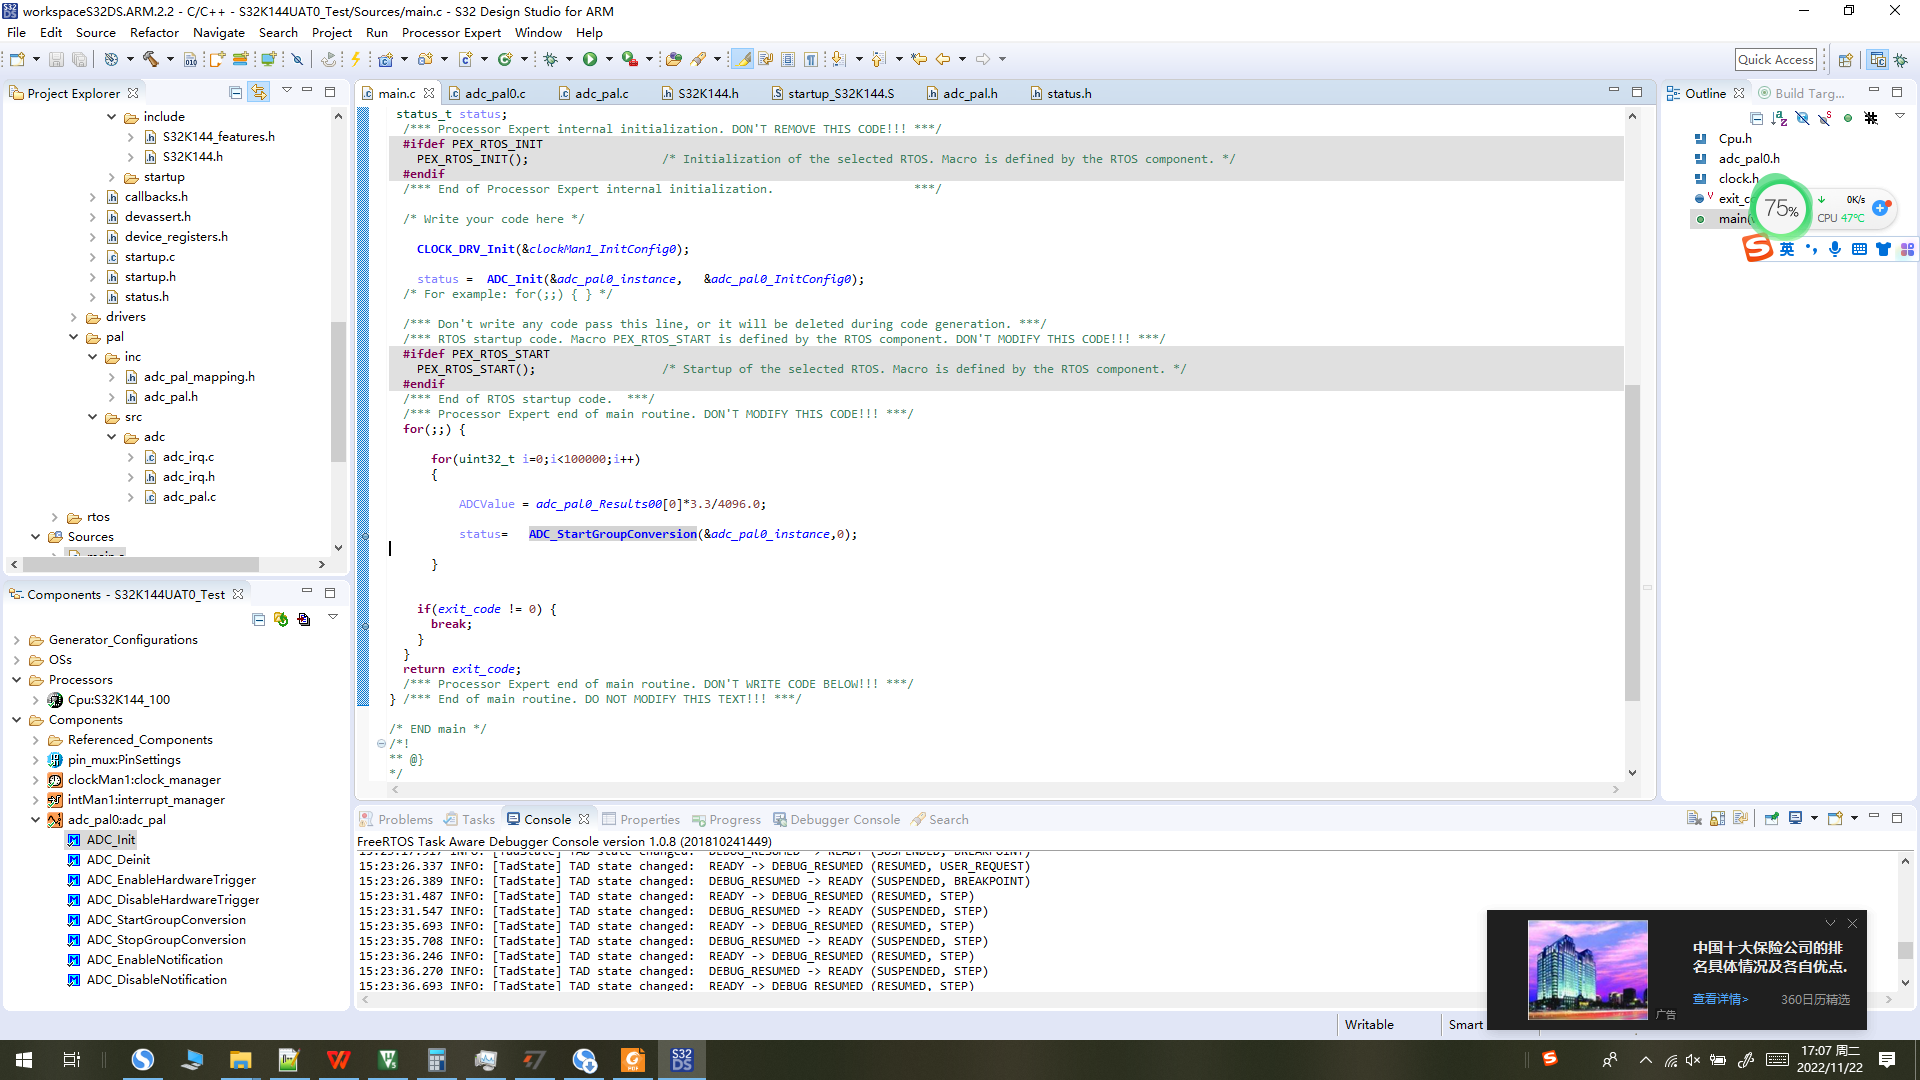Image resolution: width=1920 pixels, height=1080 pixels.
Task: Toggle the Show Whitespace Characters icon
Action: coord(811,59)
